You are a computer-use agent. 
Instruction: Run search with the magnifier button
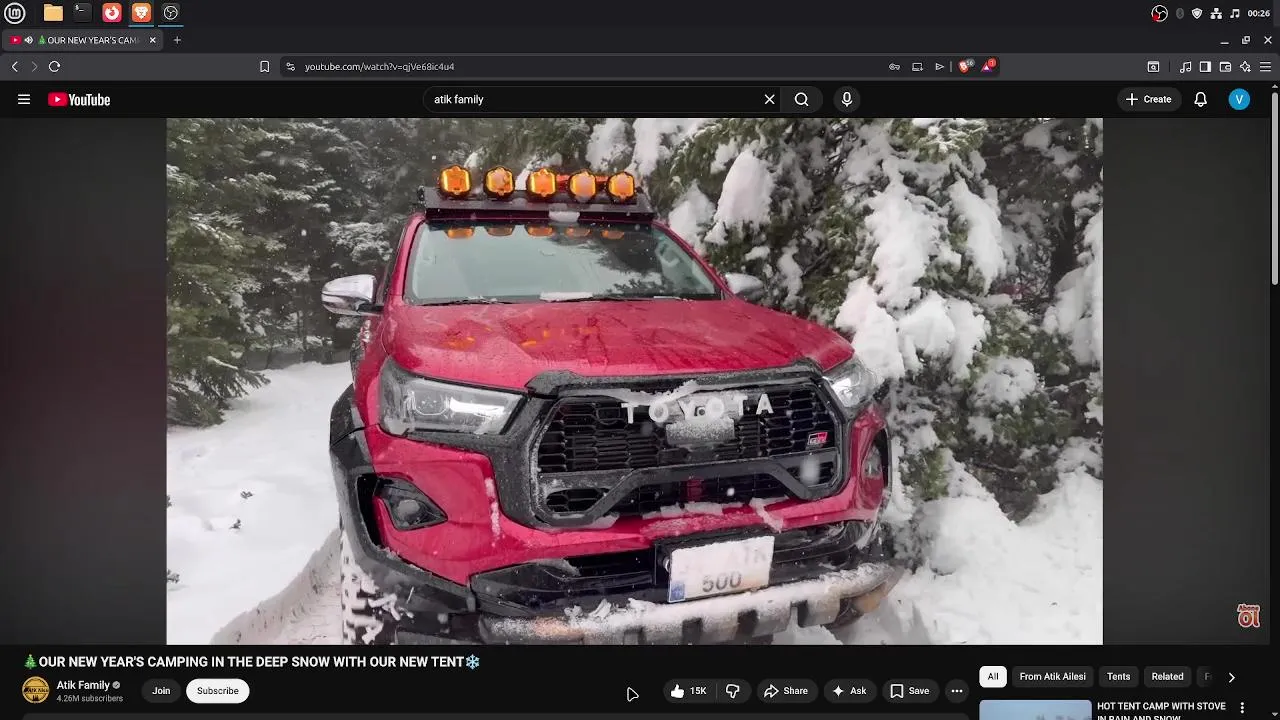pyautogui.click(x=801, y=99)
